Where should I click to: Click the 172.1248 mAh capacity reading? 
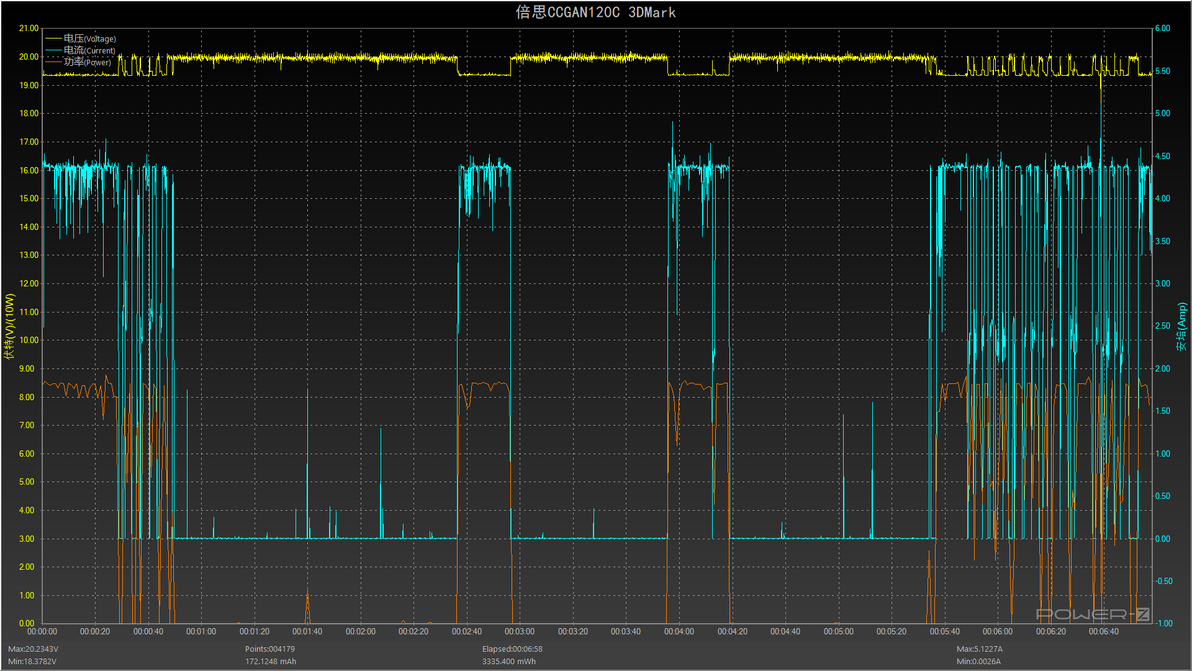[x=271, y=661]
